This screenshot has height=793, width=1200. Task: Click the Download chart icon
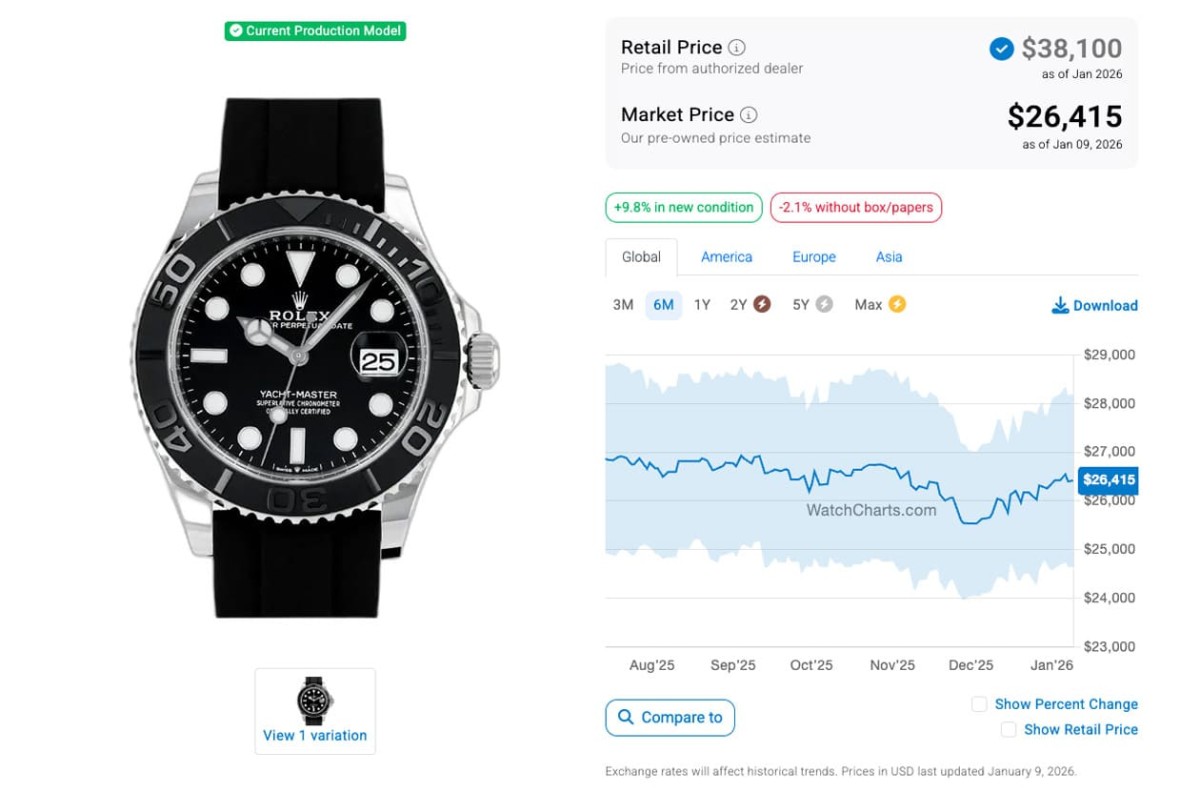click(x=1060, y=305)
